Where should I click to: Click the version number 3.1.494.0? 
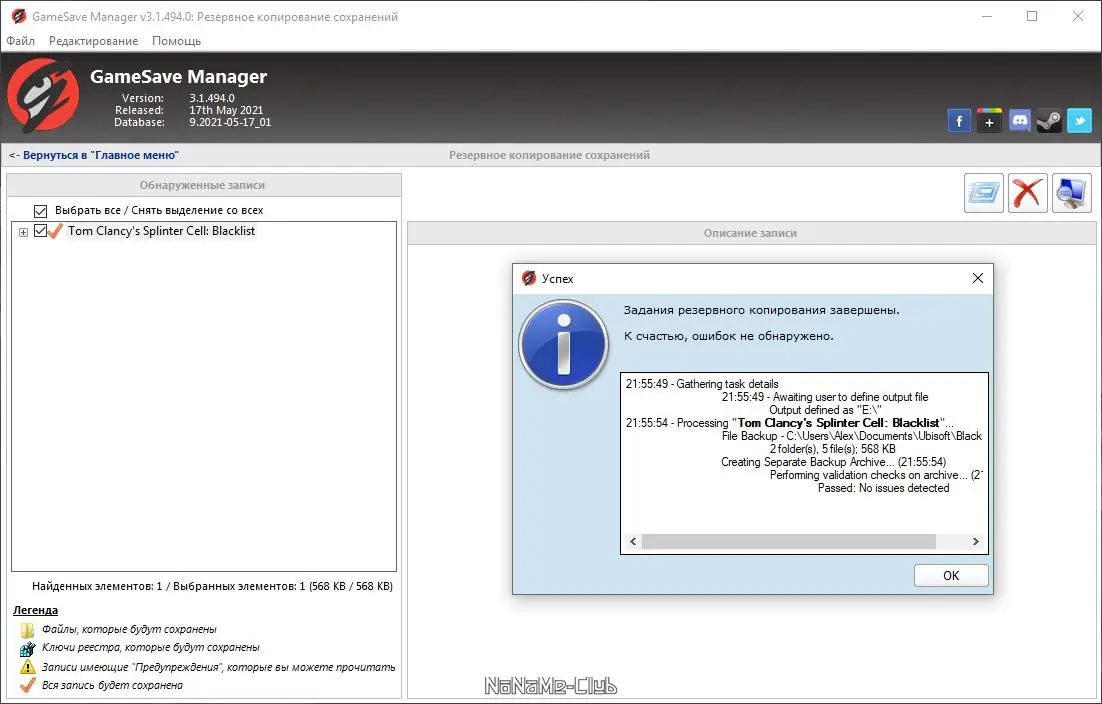tap(212, 98)
